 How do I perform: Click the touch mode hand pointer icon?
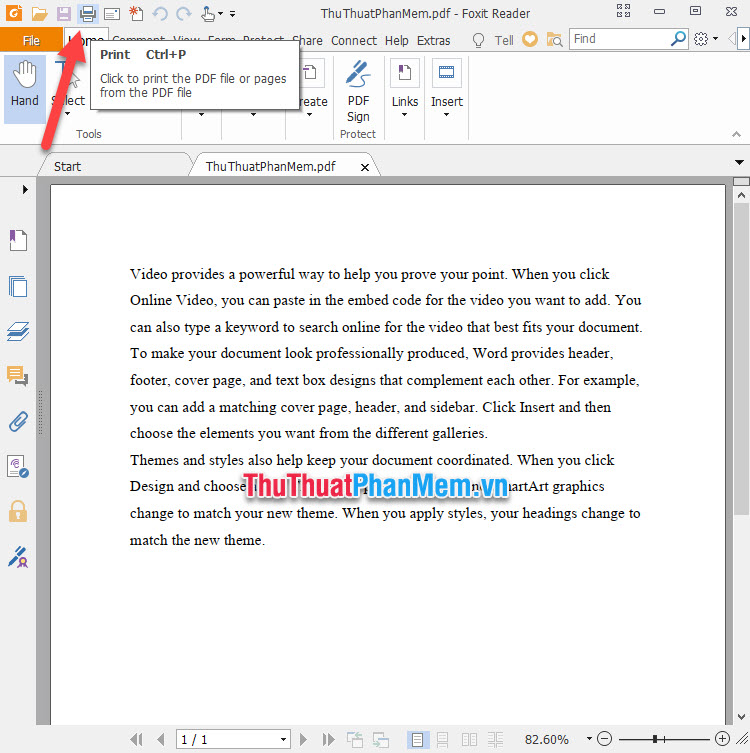tap(208, 14)
